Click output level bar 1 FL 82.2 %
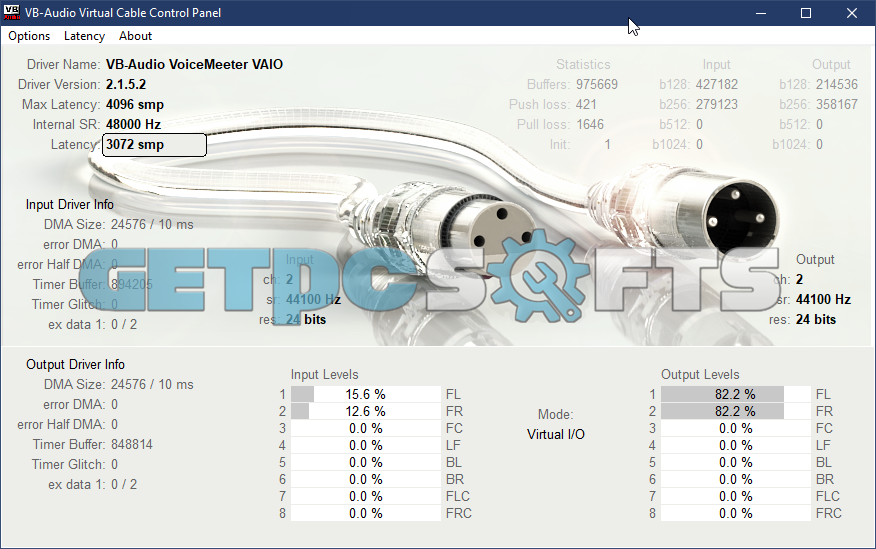The width and height of the screenshot is (876, 549). (x=735, y=394)
